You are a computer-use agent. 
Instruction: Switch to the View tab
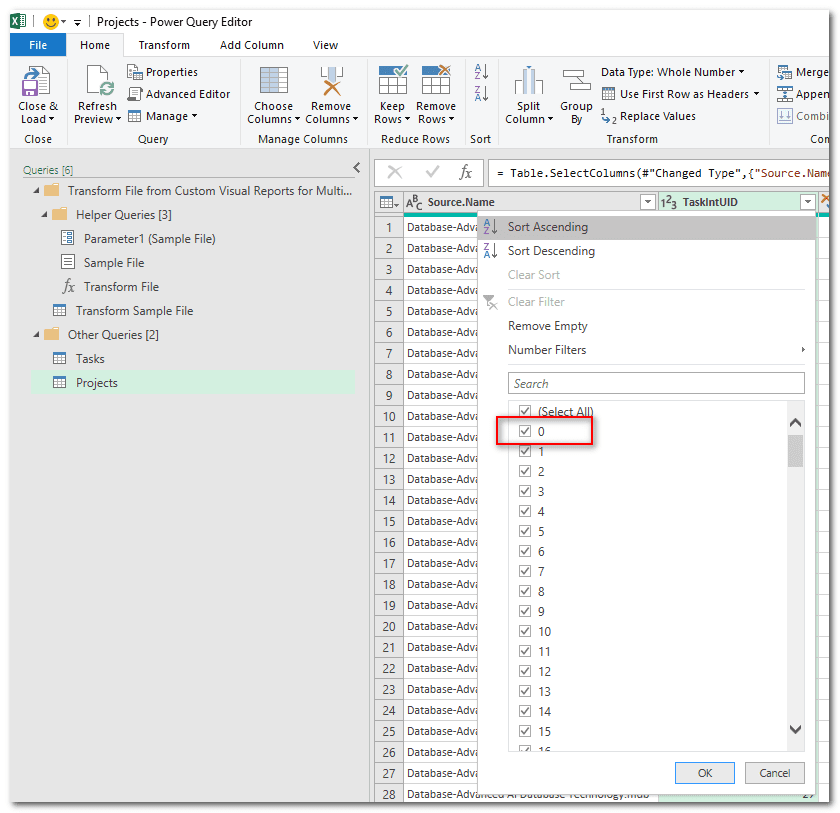click(x=326, y=45)
